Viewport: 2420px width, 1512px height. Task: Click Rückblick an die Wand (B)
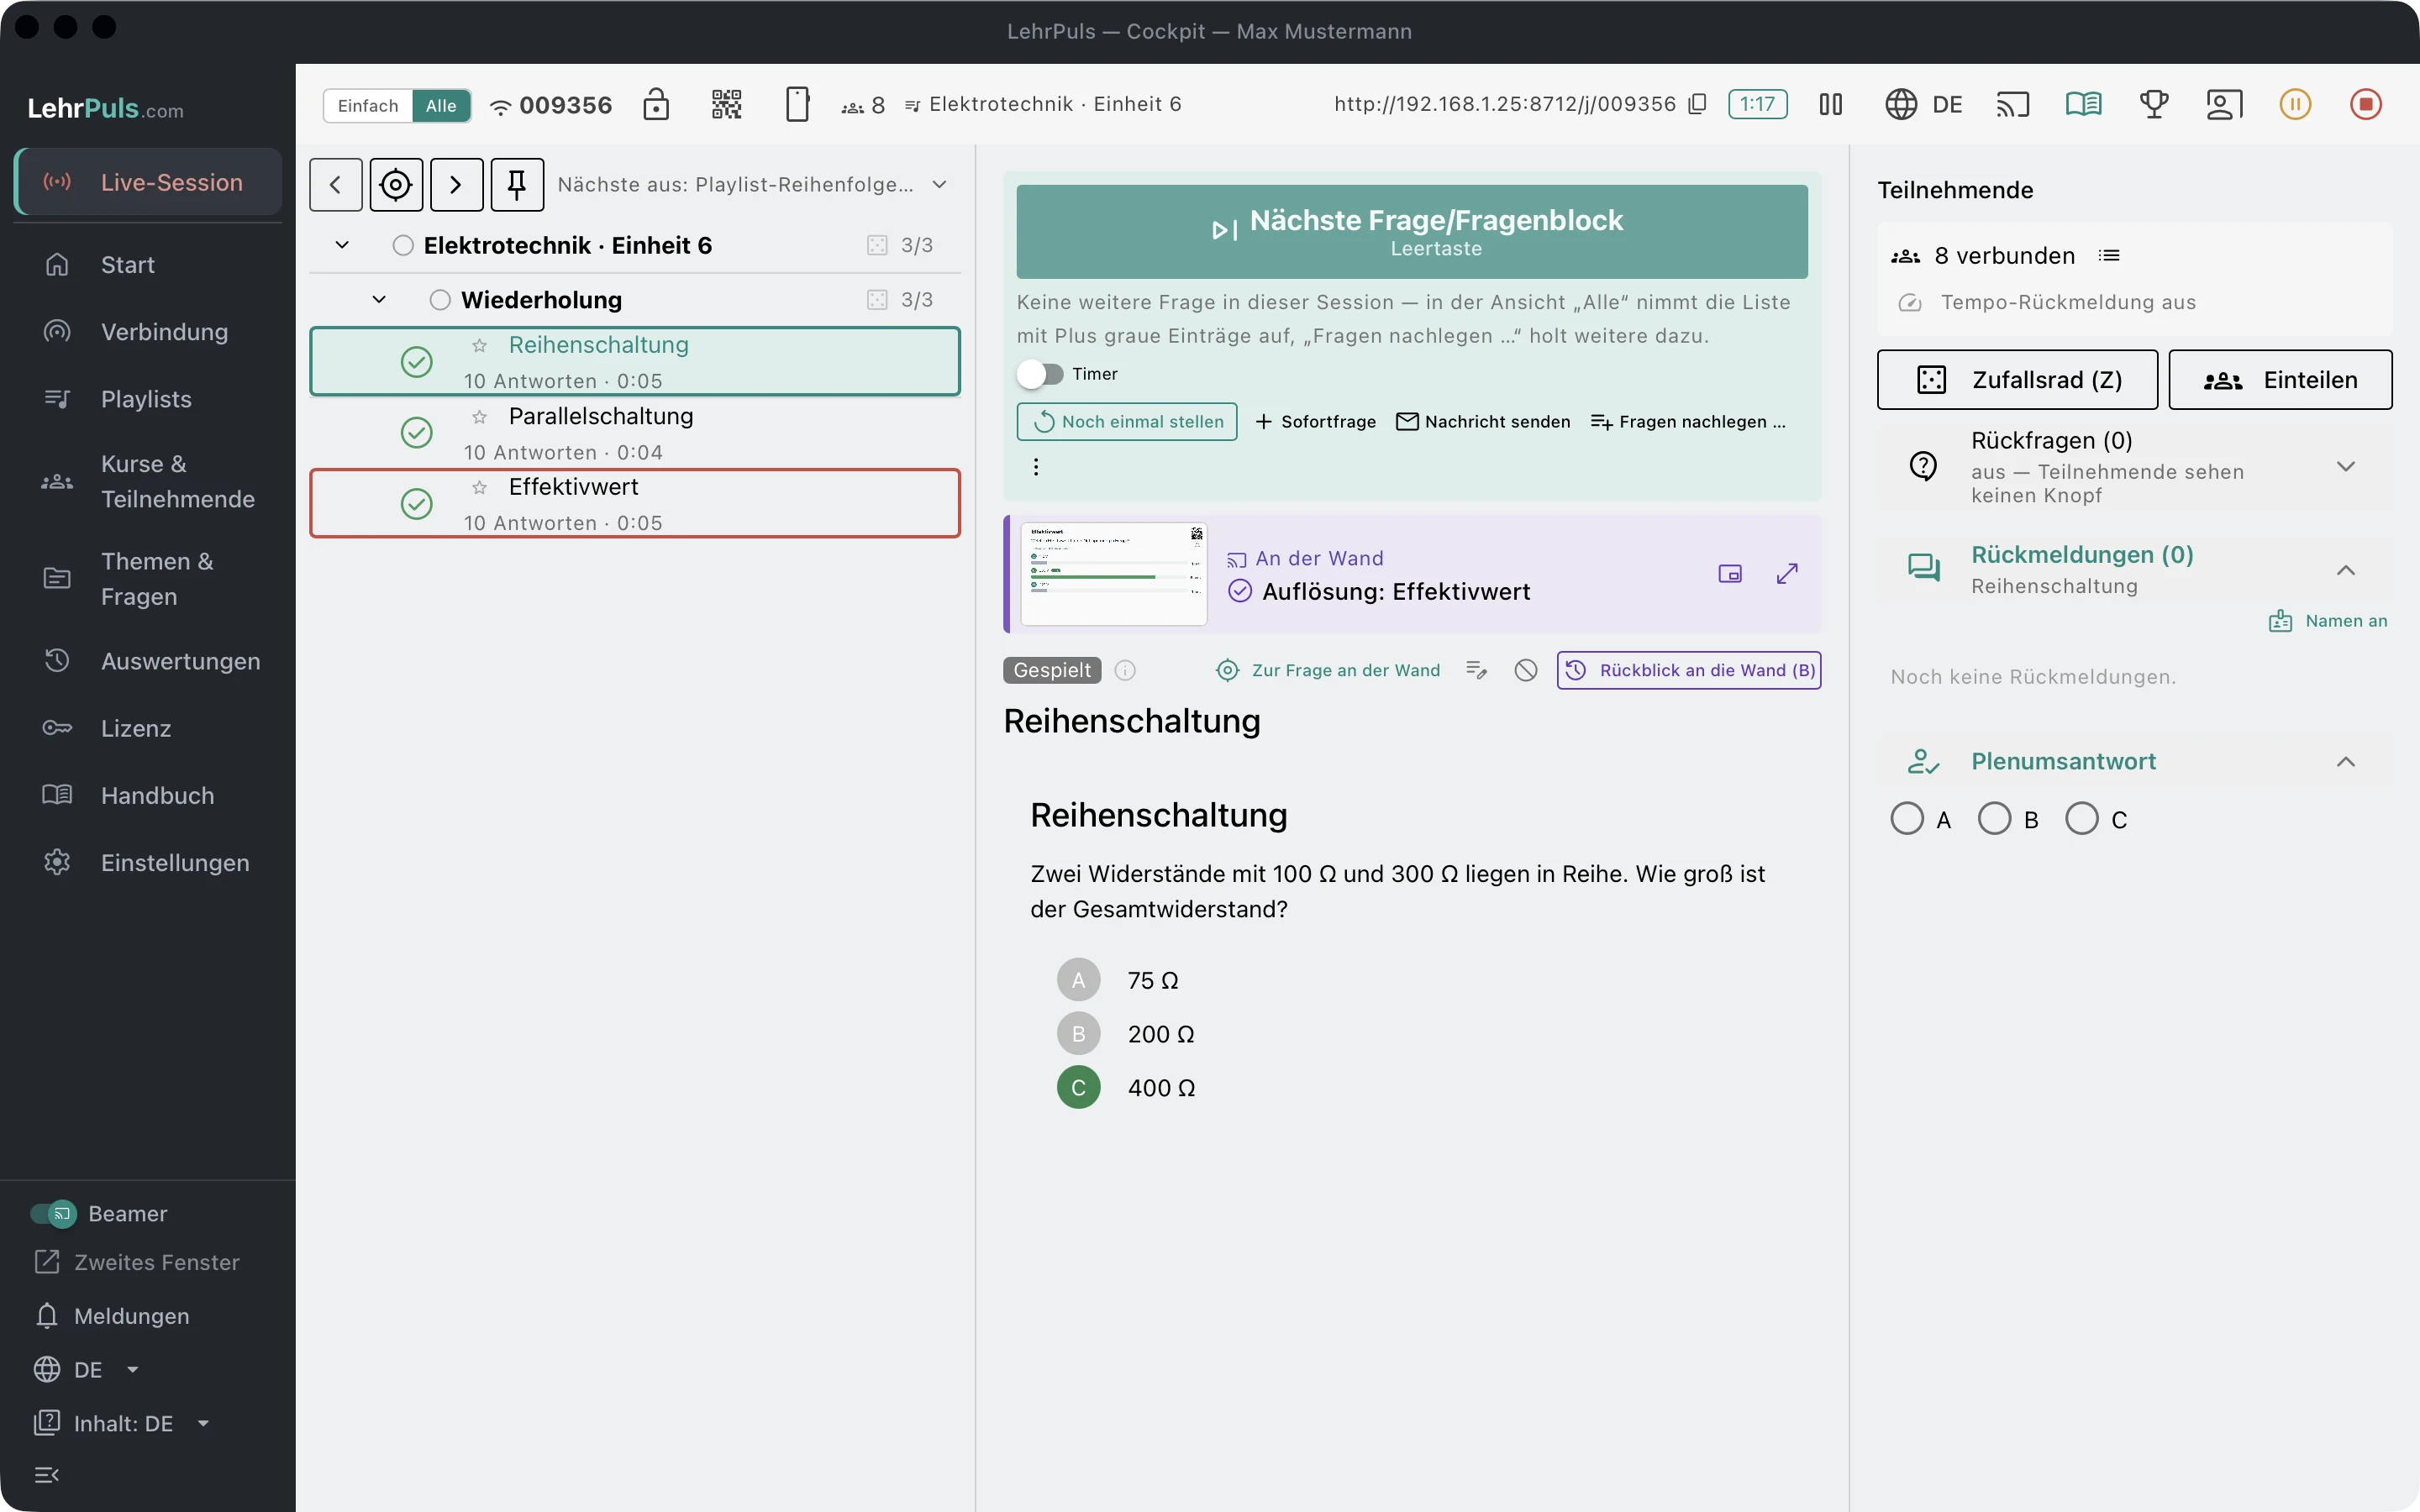pos(1689,670)
